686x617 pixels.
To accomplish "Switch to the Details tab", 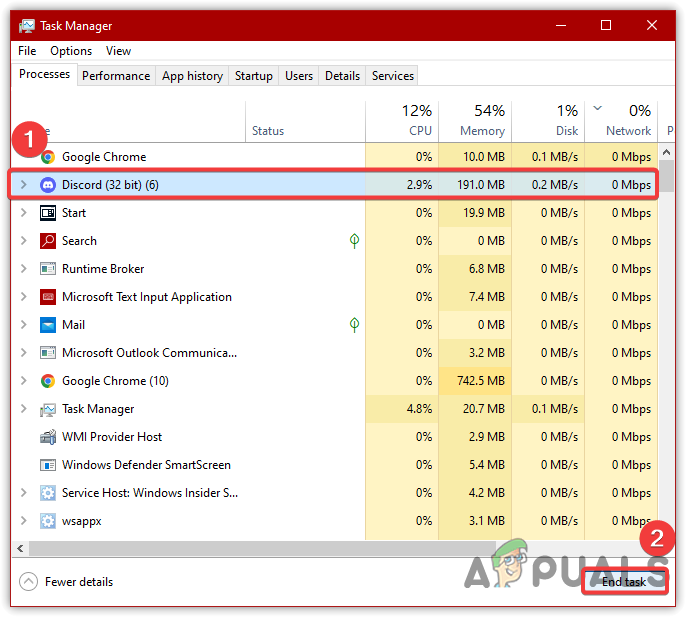I will coord(342,76).
